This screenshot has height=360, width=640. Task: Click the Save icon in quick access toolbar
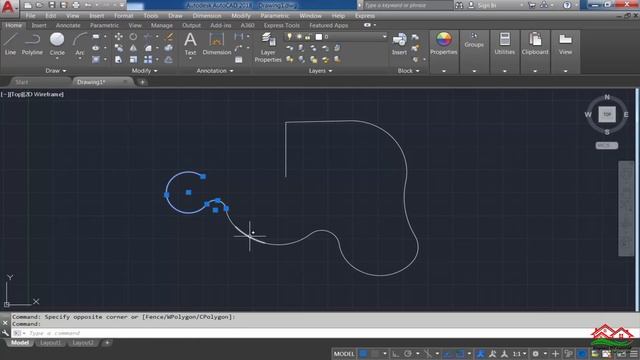coord(52,5)
